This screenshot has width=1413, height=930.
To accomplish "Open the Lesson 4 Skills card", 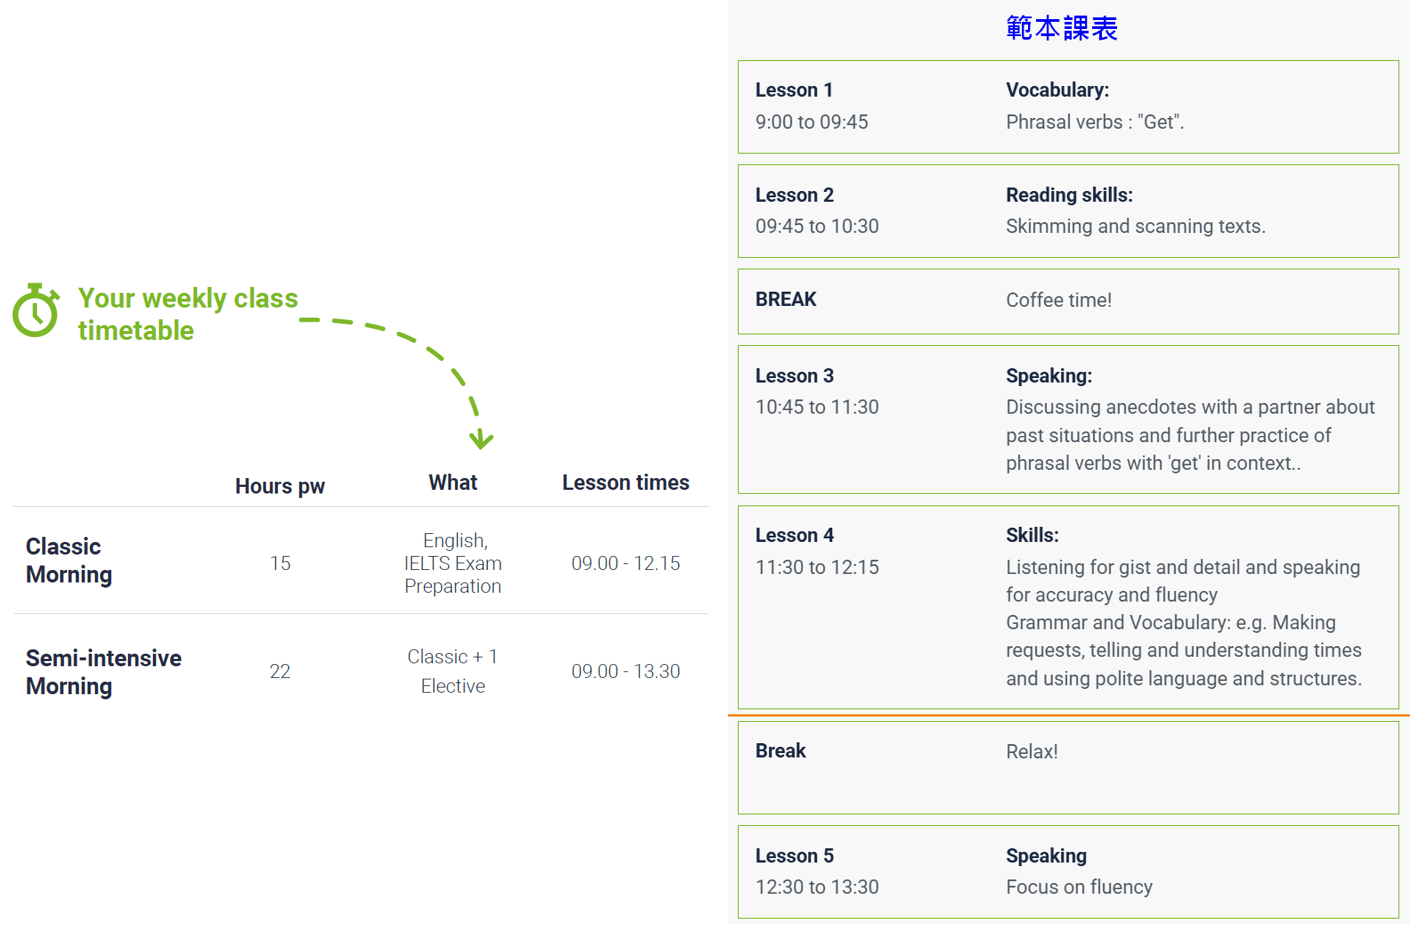I will pyautogui.click(x=1067, y=607).
